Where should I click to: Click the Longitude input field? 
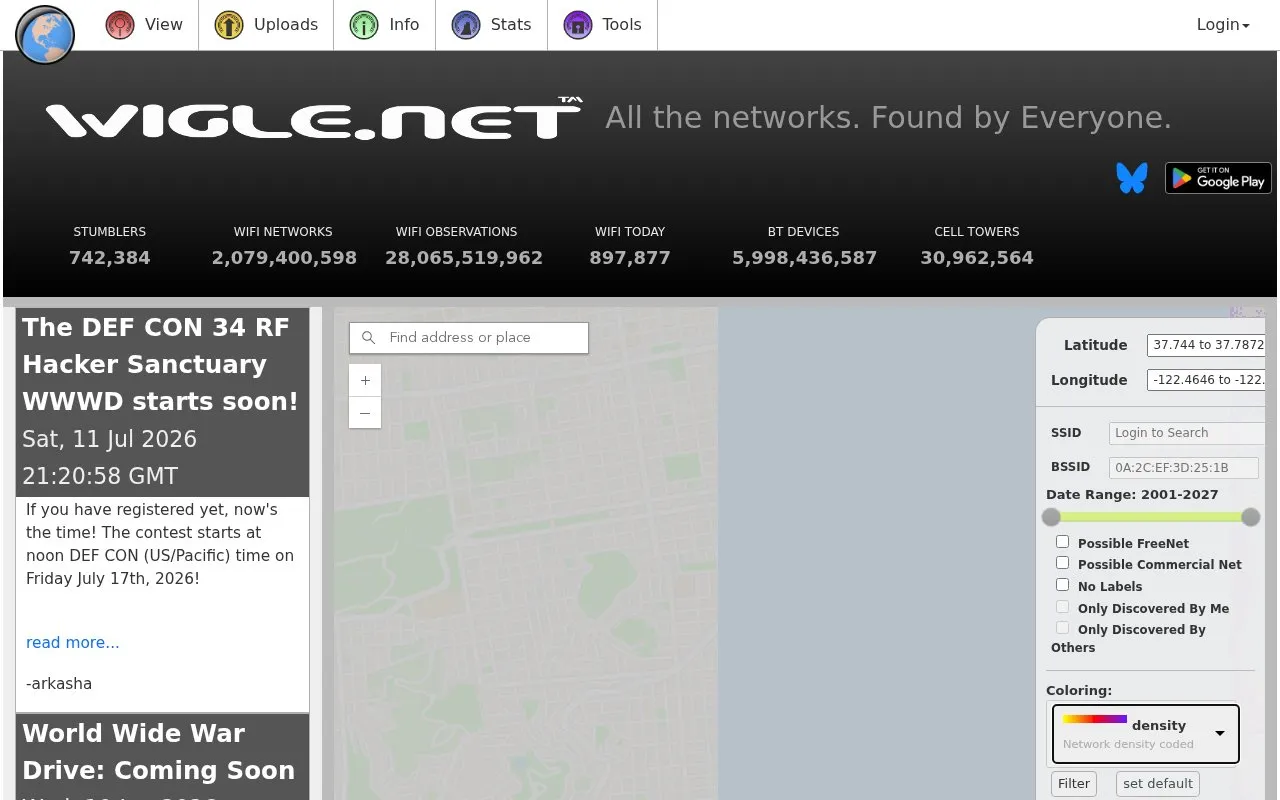(x=1206, y=380)
